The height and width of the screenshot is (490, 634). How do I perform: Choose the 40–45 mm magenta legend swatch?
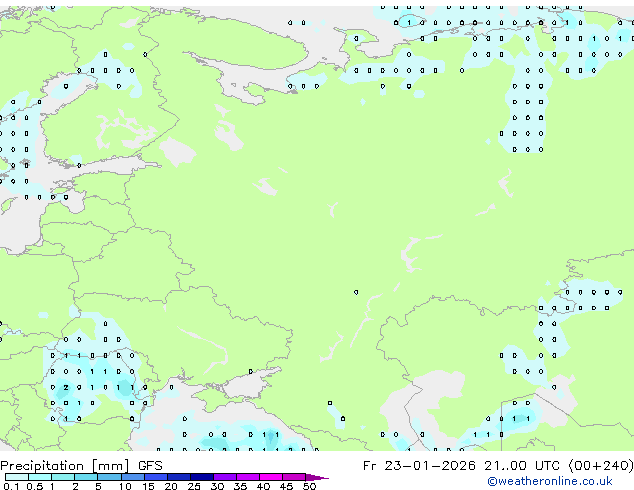click(x=271, y=477)
